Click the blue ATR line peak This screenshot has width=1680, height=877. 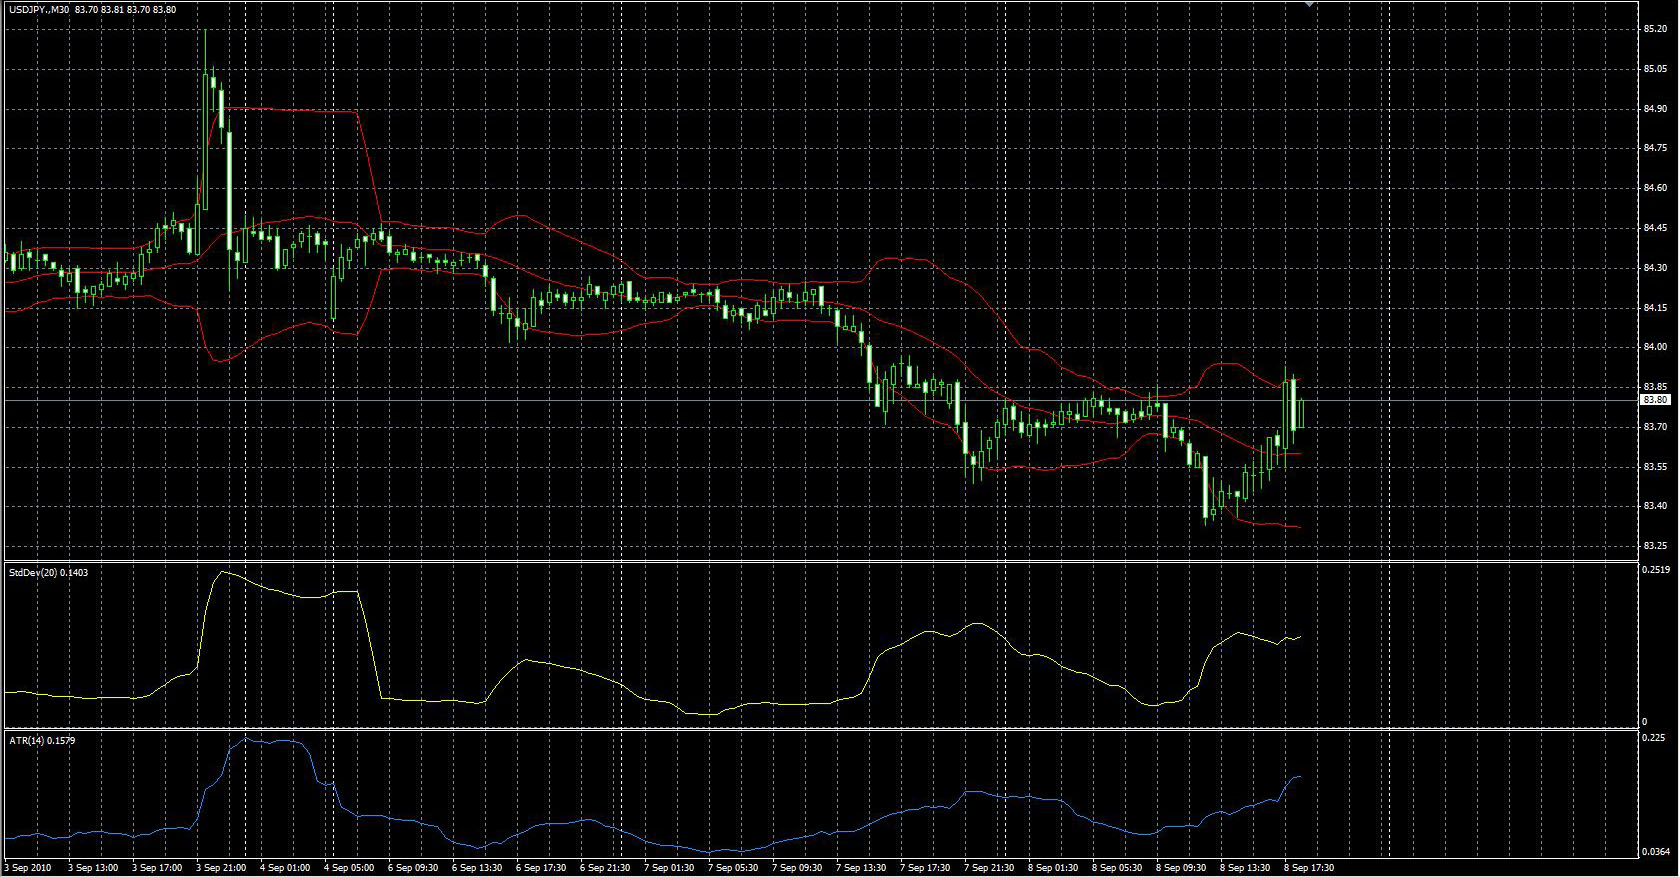pos(246,740)
